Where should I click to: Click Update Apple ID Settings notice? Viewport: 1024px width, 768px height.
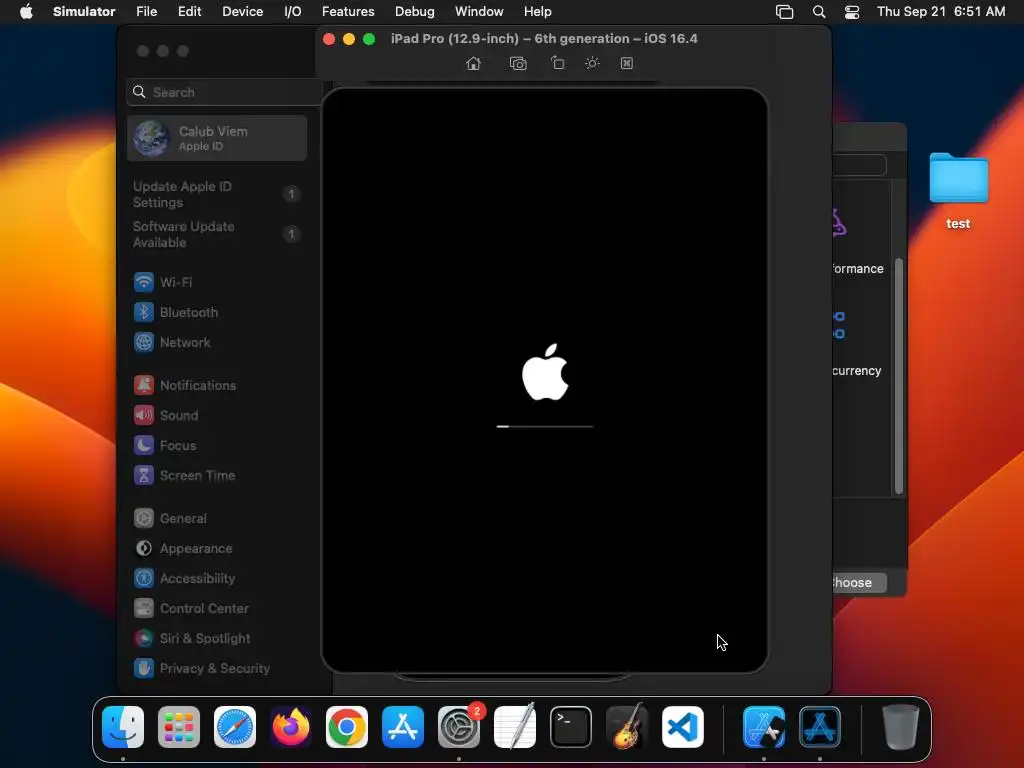point(217,195)
